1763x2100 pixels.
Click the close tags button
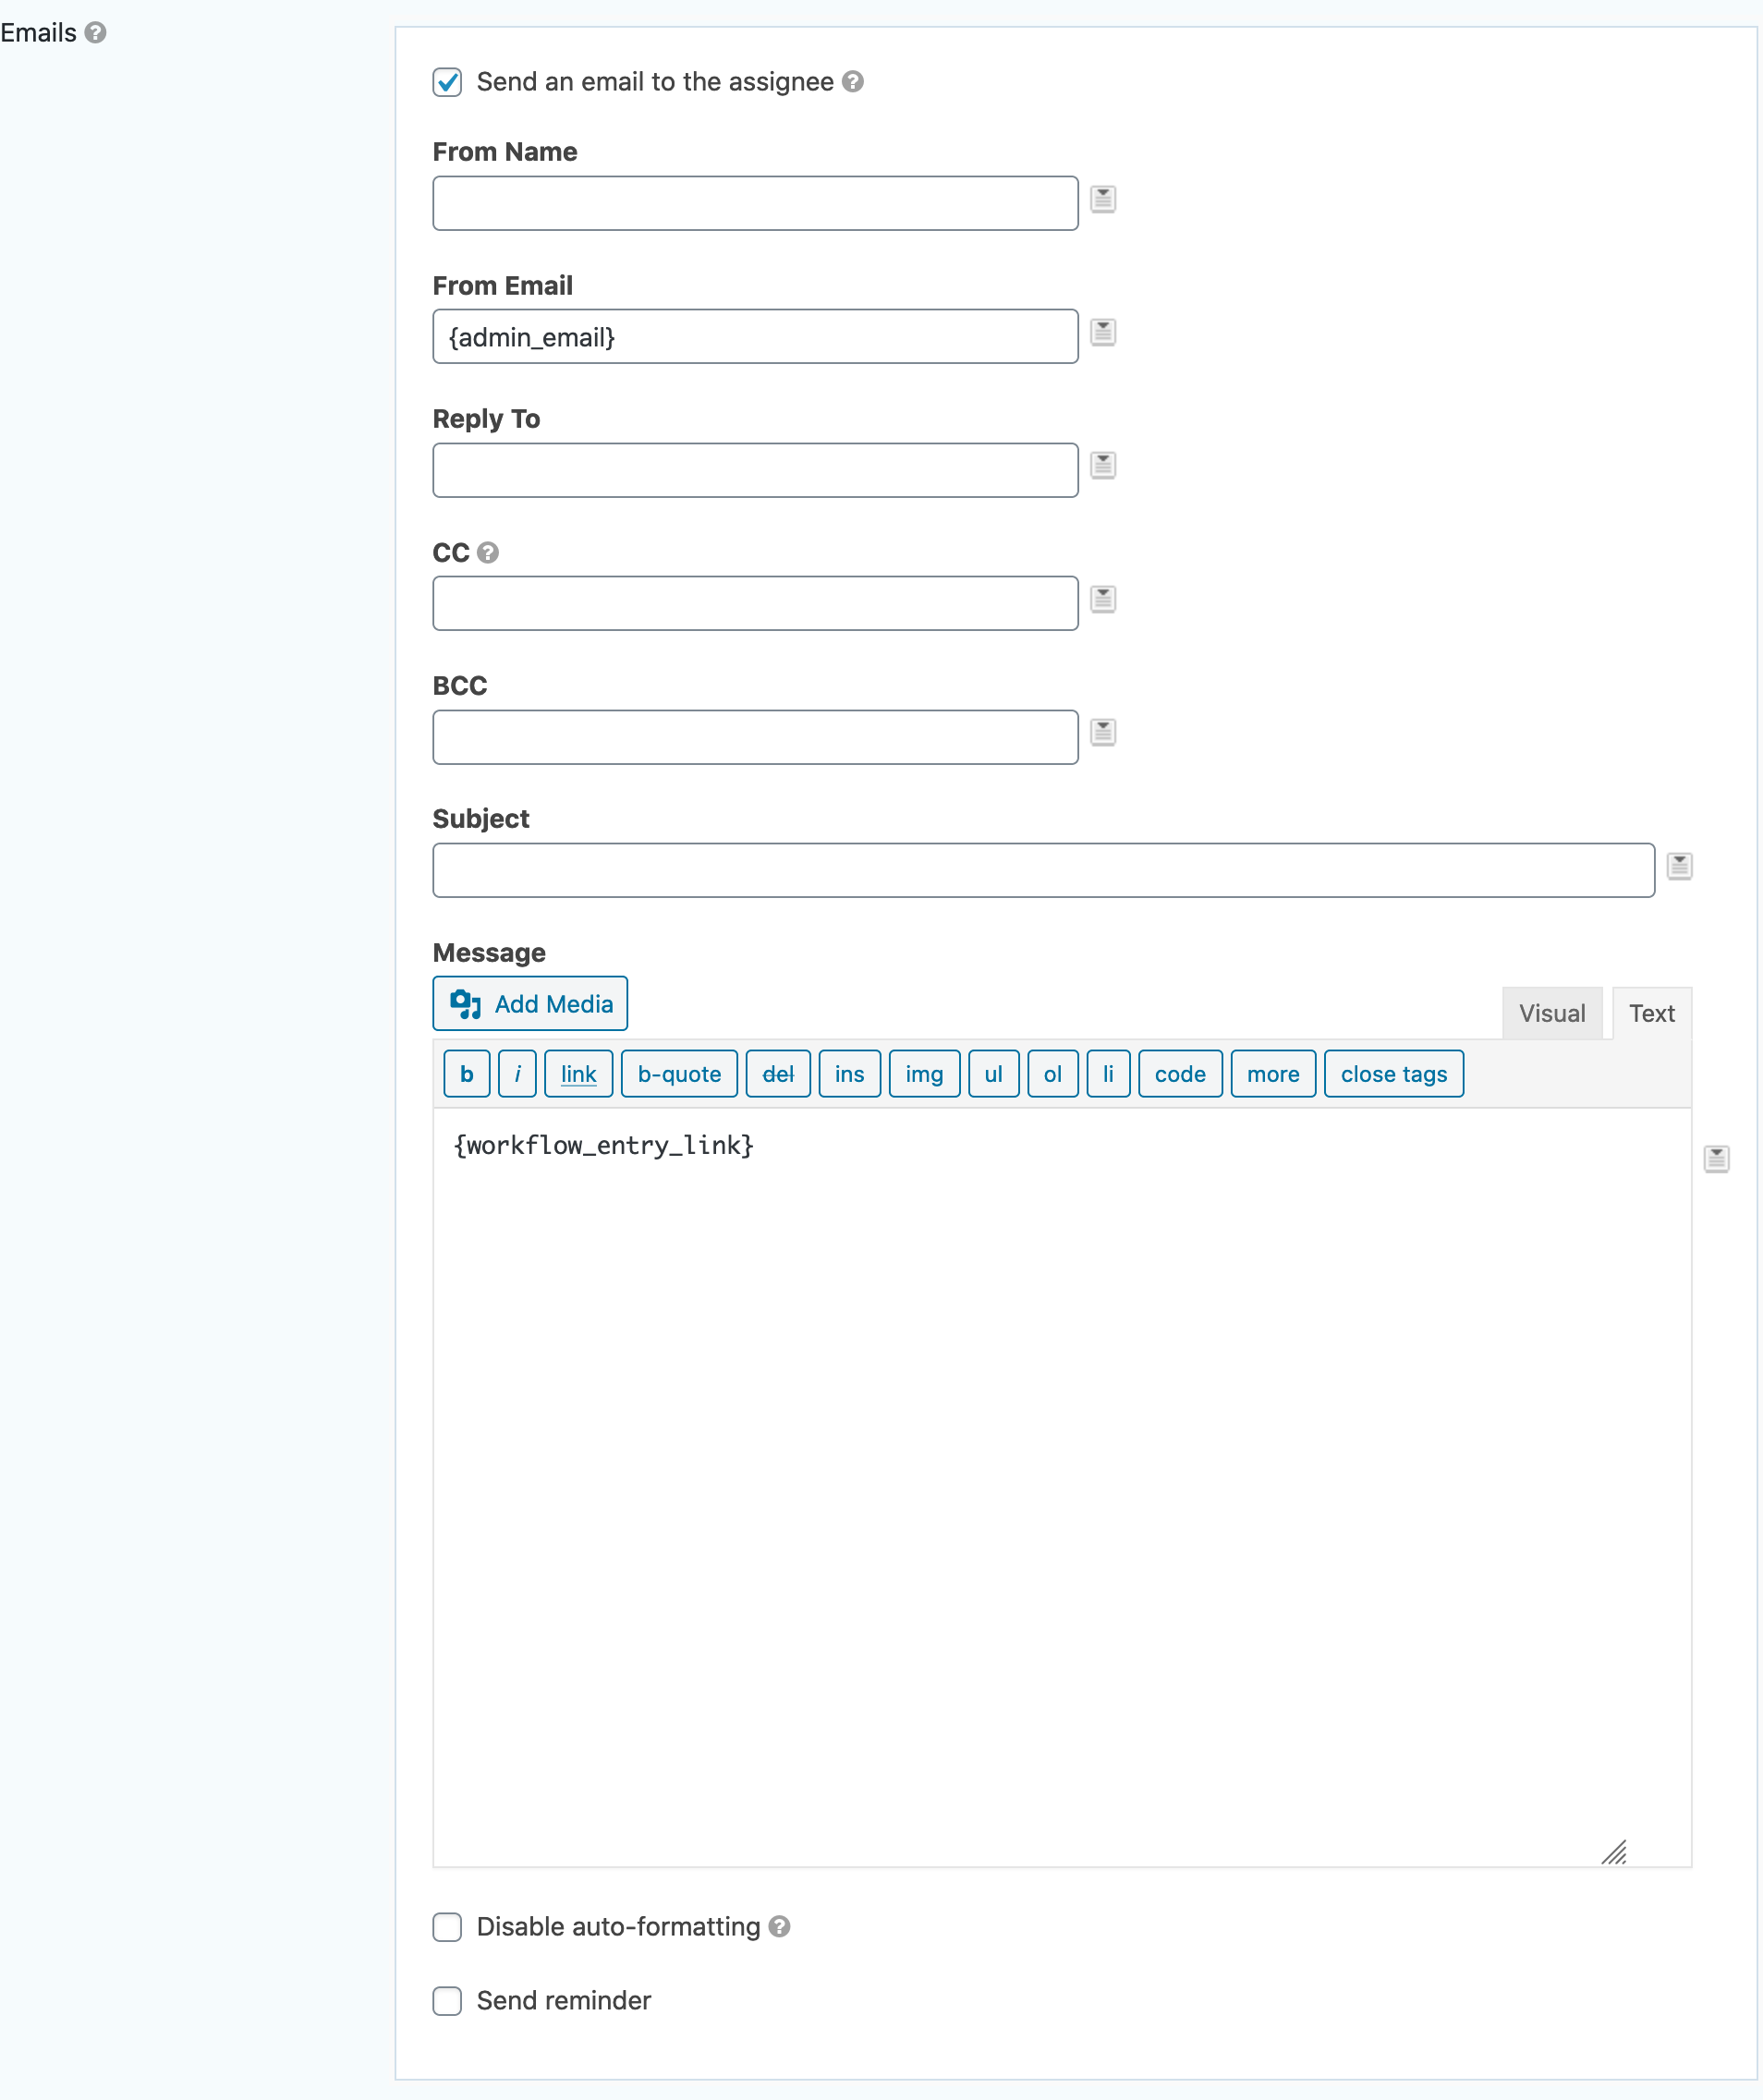pos(1393,1074)
